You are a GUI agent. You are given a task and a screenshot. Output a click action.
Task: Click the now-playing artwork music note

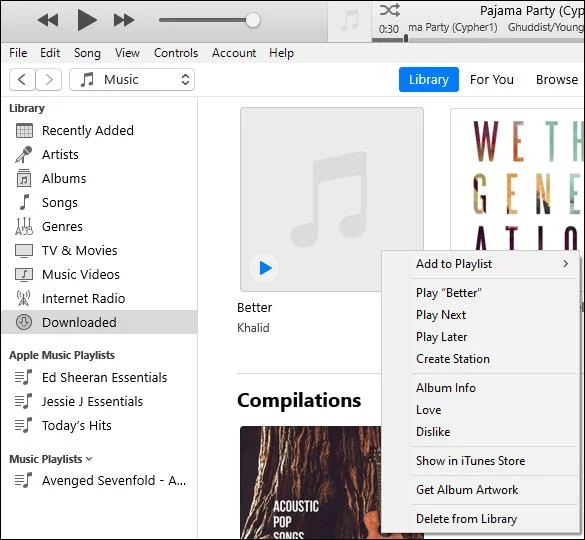point(350,21)
